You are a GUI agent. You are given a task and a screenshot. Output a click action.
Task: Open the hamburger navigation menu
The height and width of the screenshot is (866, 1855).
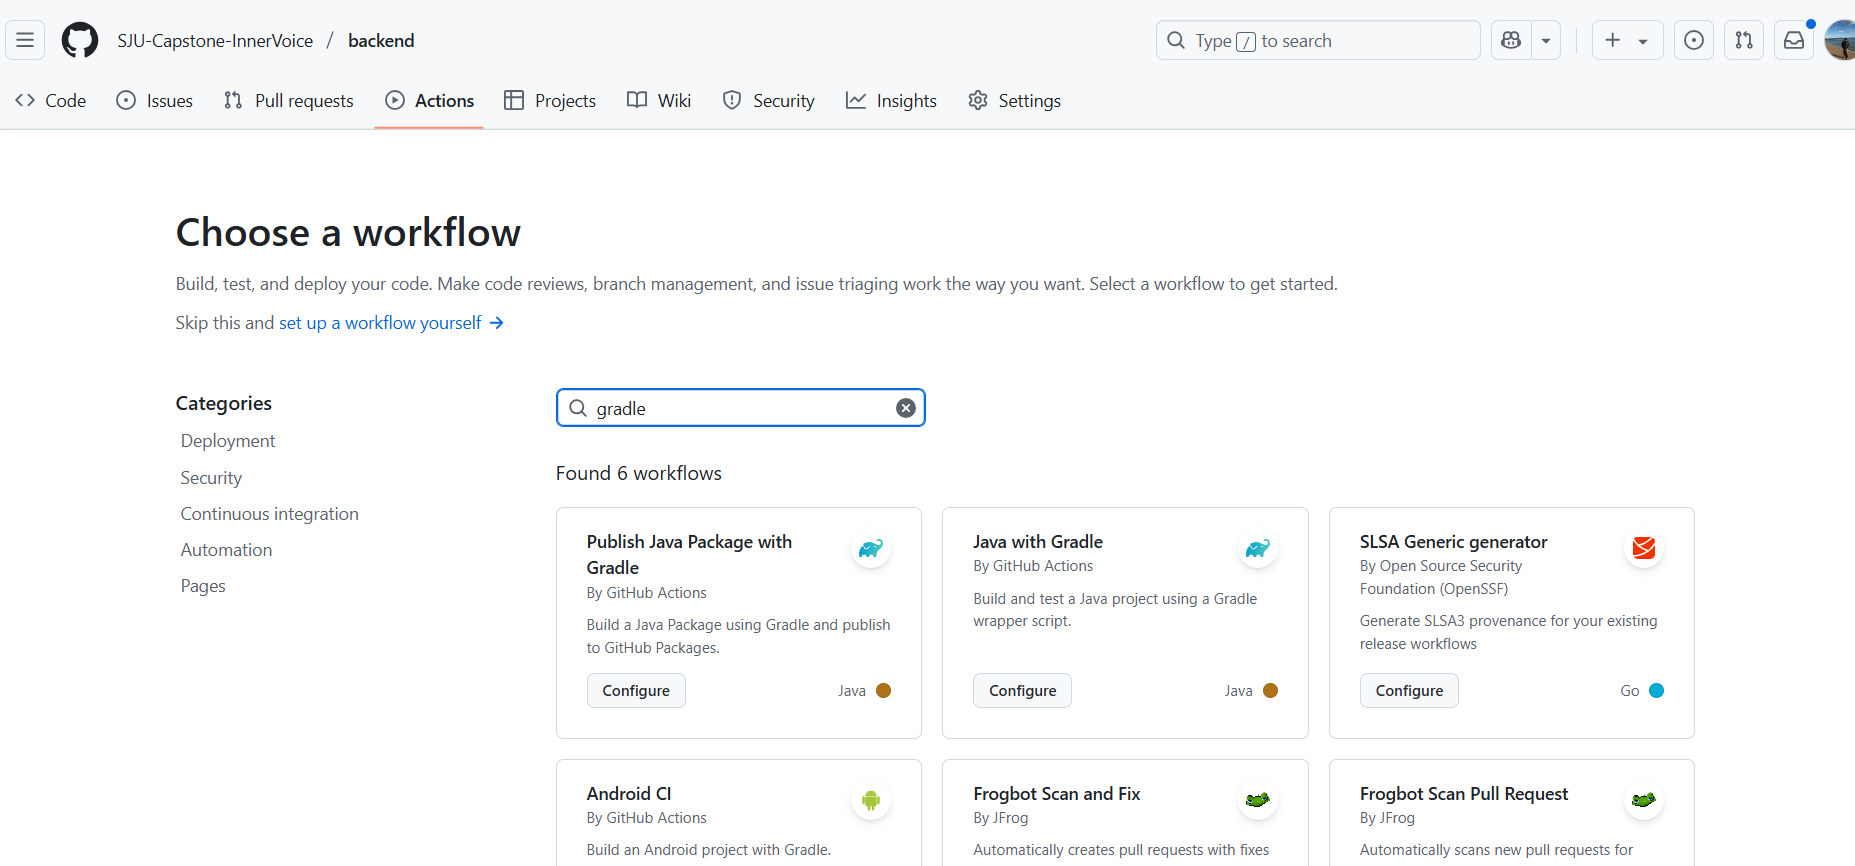click(25, 40)
